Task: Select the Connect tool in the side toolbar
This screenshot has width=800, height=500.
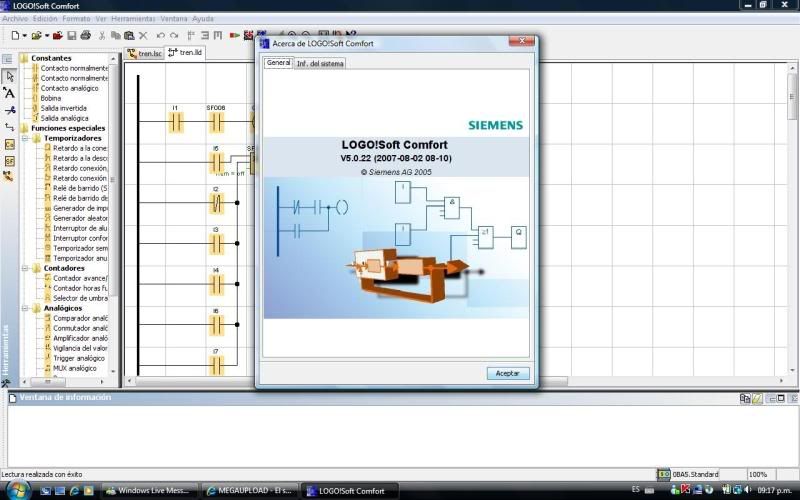Action: 9,127
